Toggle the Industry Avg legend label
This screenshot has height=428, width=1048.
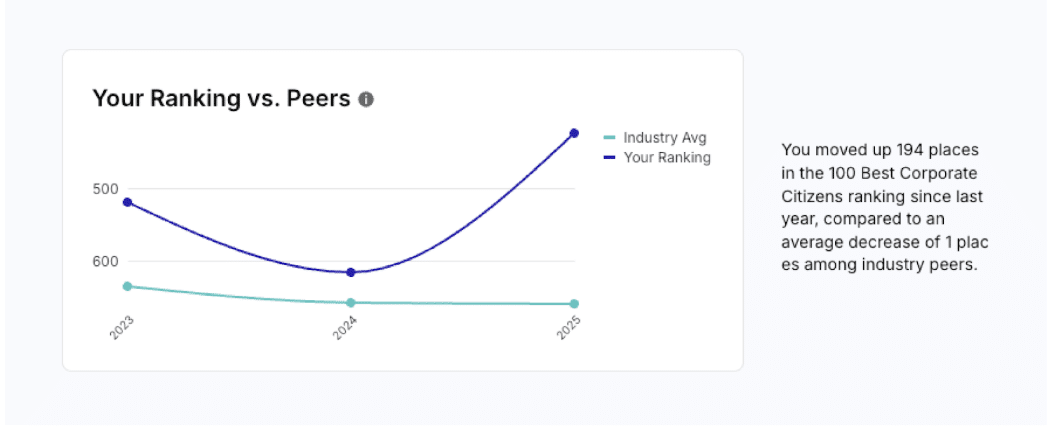pyautogui.click(x=665, y=138)
